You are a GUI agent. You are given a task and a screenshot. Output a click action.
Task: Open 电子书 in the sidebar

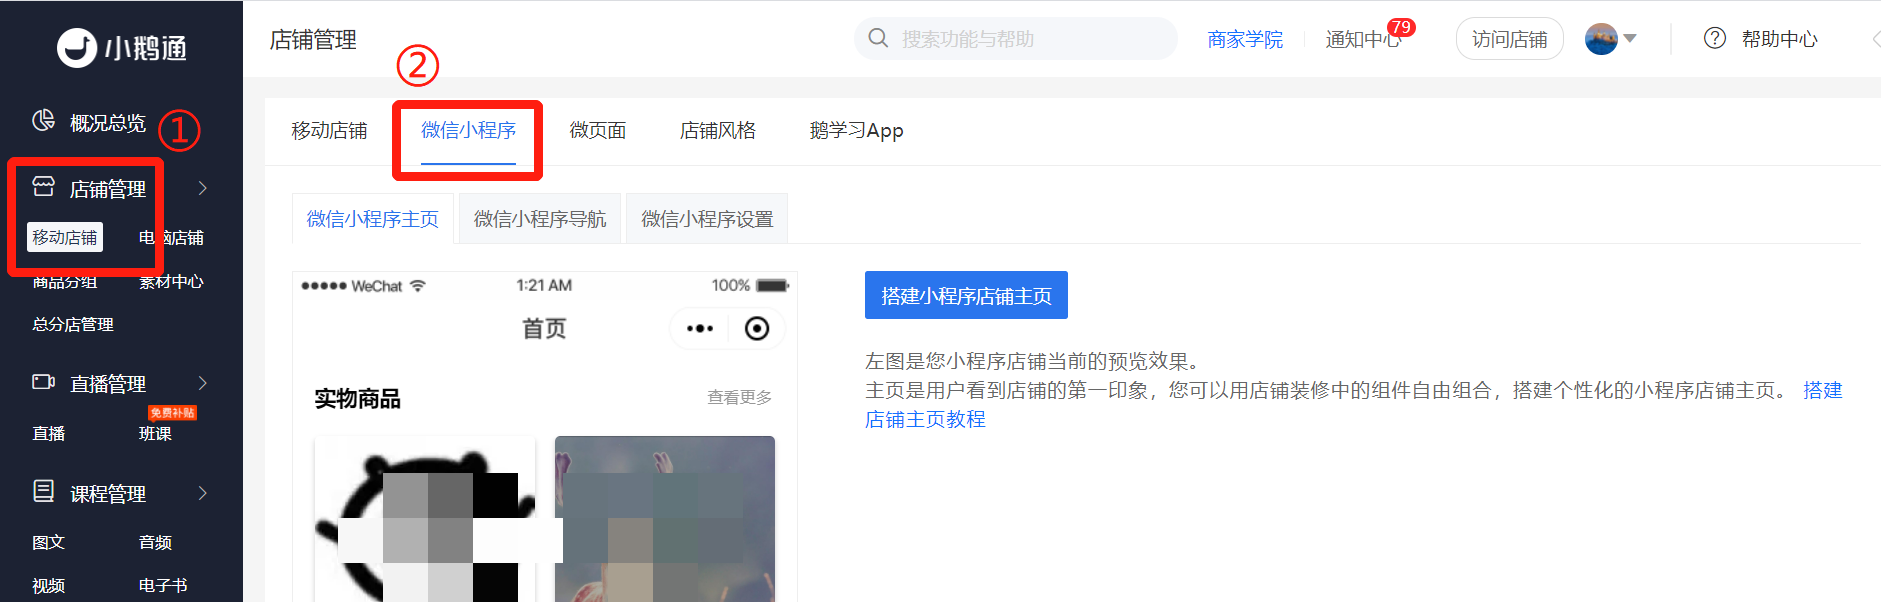[163, 585]
